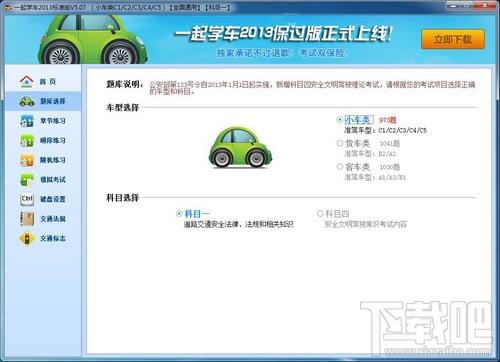Click the green car image in 车型选择
500x362 pixels.
point(240,147)
